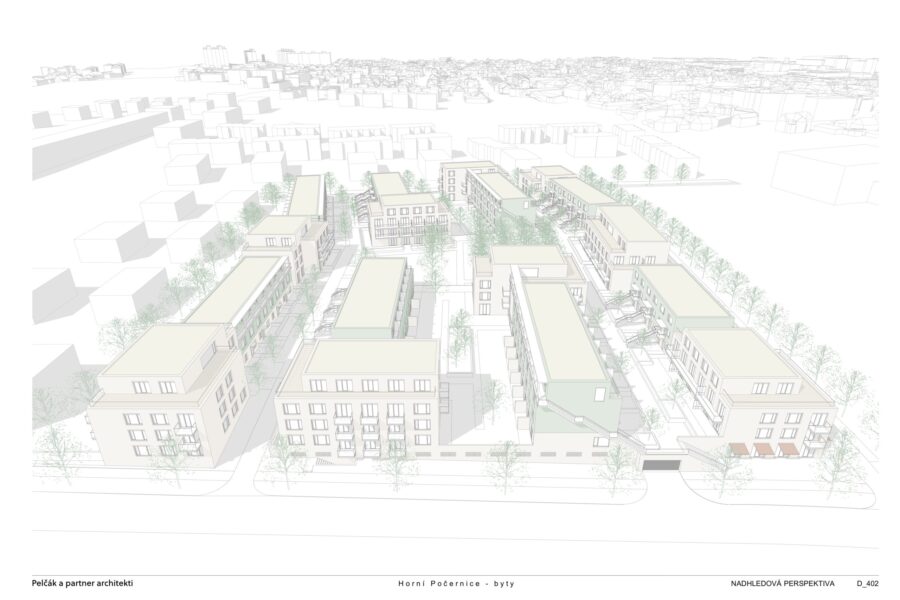The height and width of the screenshot is (600, 900).
Task: Select the middle orange awning
Action: [x=764, y=450]
